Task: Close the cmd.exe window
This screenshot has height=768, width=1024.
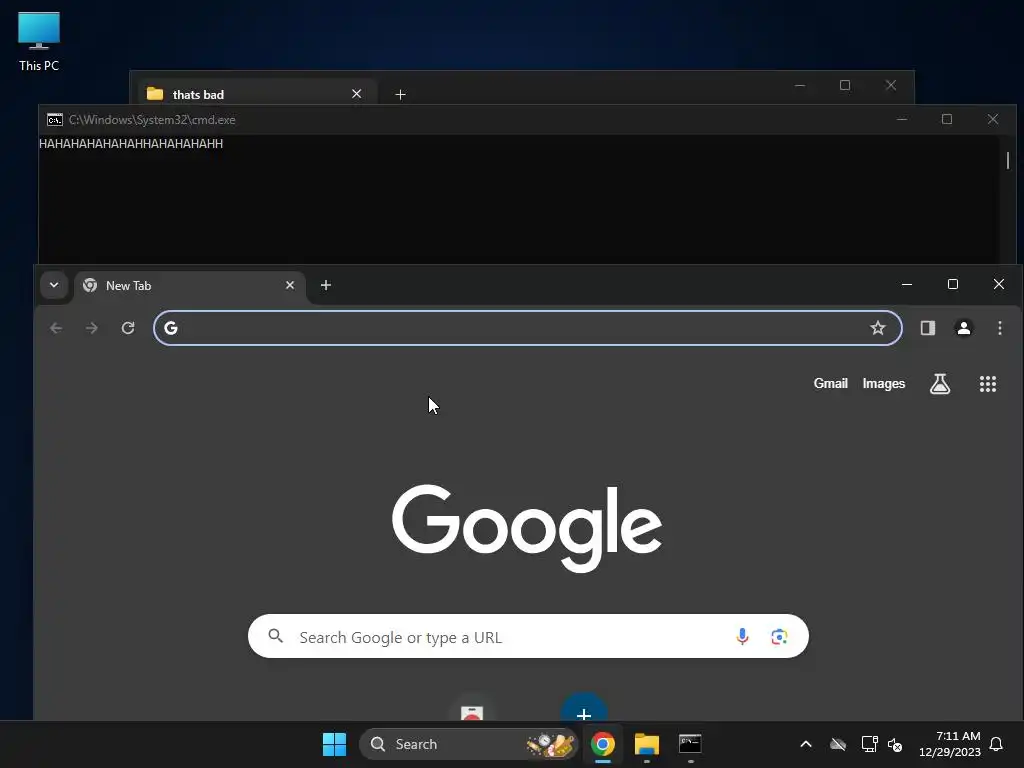Action: 993,119
